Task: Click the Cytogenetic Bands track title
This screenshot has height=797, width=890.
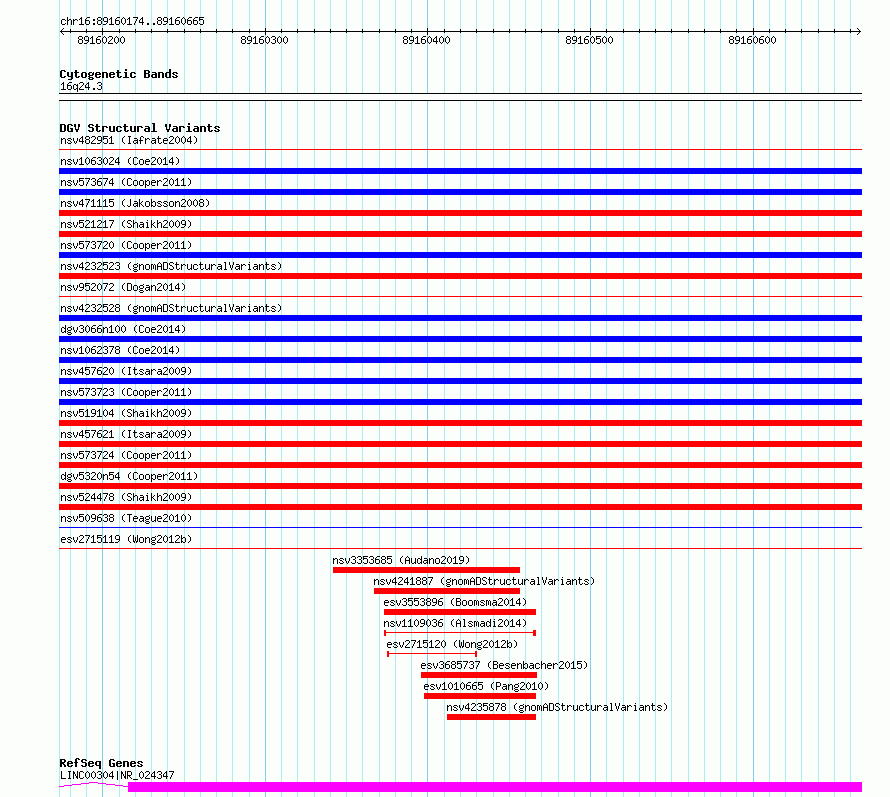Action: (119, 74)
